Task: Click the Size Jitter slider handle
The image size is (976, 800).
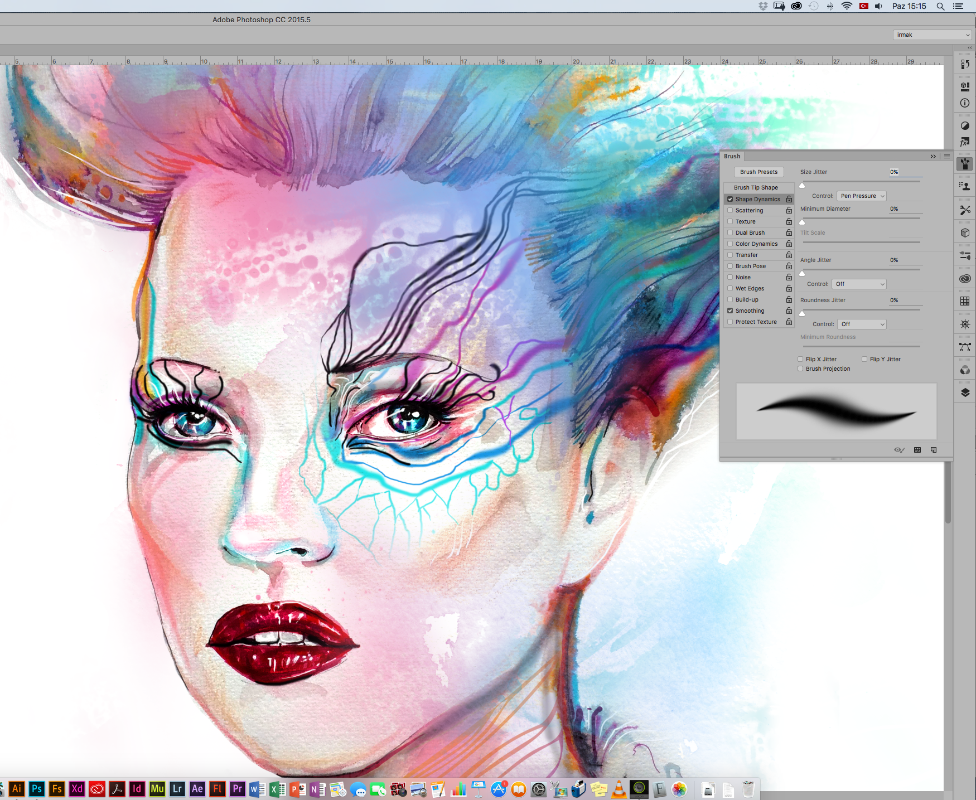Action: click(x=802, y=185)
